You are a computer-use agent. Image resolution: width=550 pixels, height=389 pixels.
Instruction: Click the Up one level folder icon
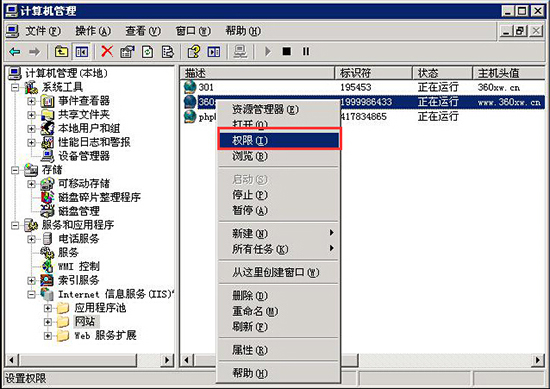pos(61,52)
